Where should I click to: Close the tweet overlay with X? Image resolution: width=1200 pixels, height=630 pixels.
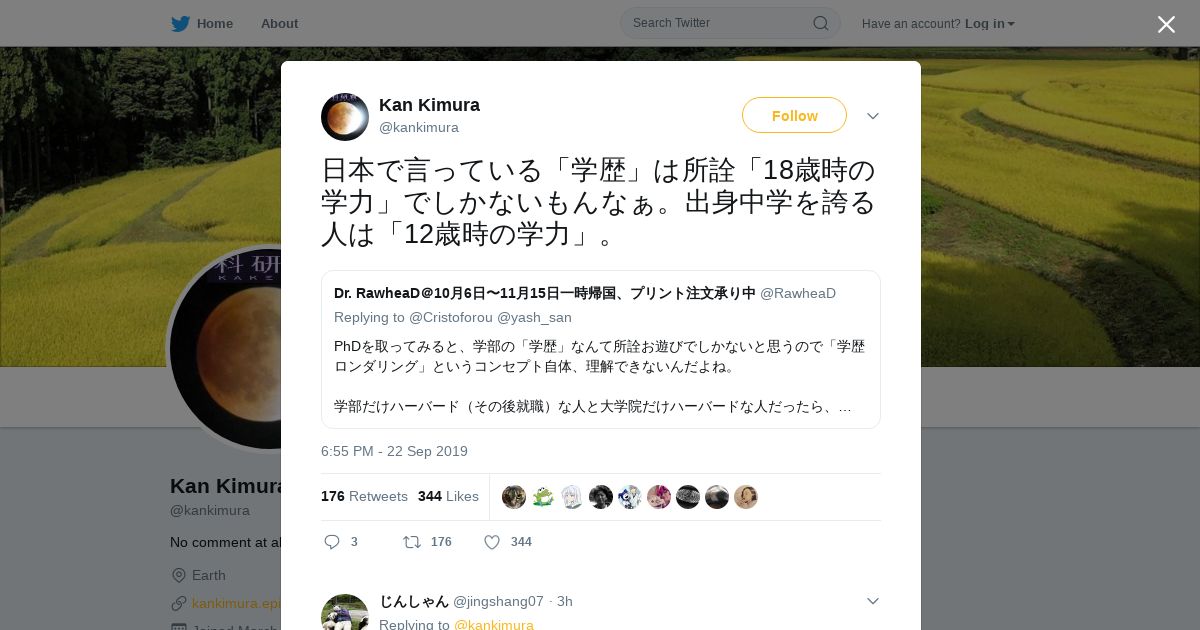point(1166,24)
